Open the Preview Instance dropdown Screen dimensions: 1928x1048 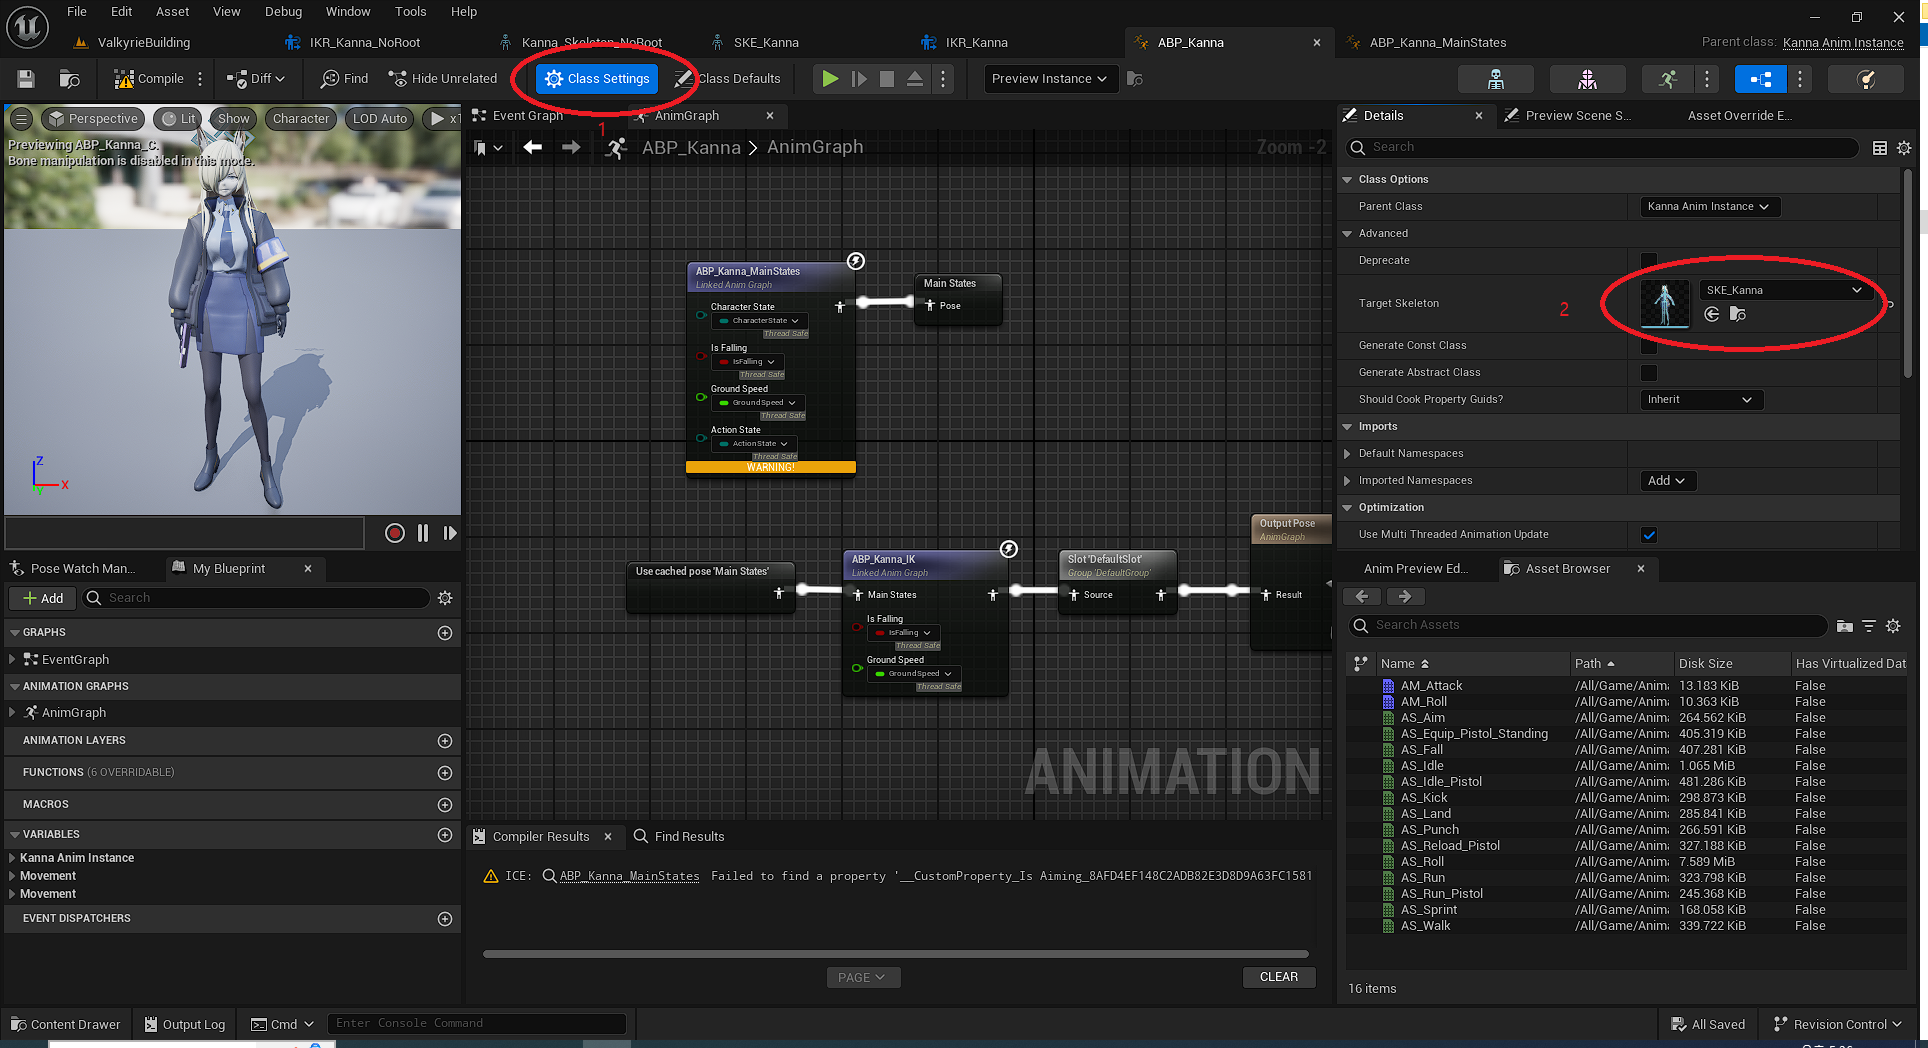pyautogui.click(x=1049, y=79)
